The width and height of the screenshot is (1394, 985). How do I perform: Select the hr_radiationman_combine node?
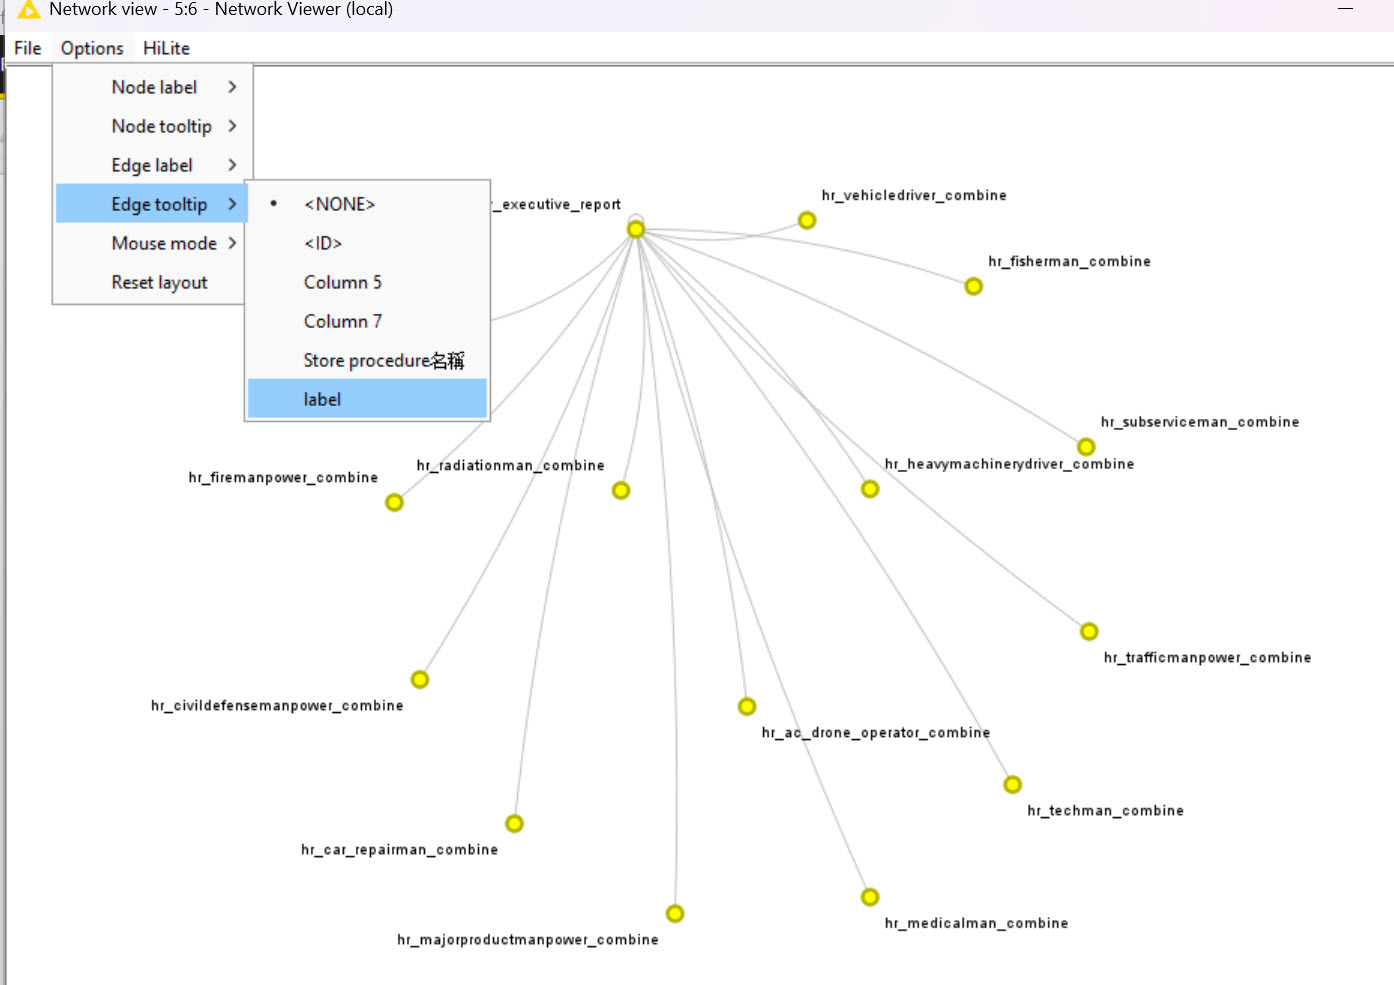[x=621, y=490]
